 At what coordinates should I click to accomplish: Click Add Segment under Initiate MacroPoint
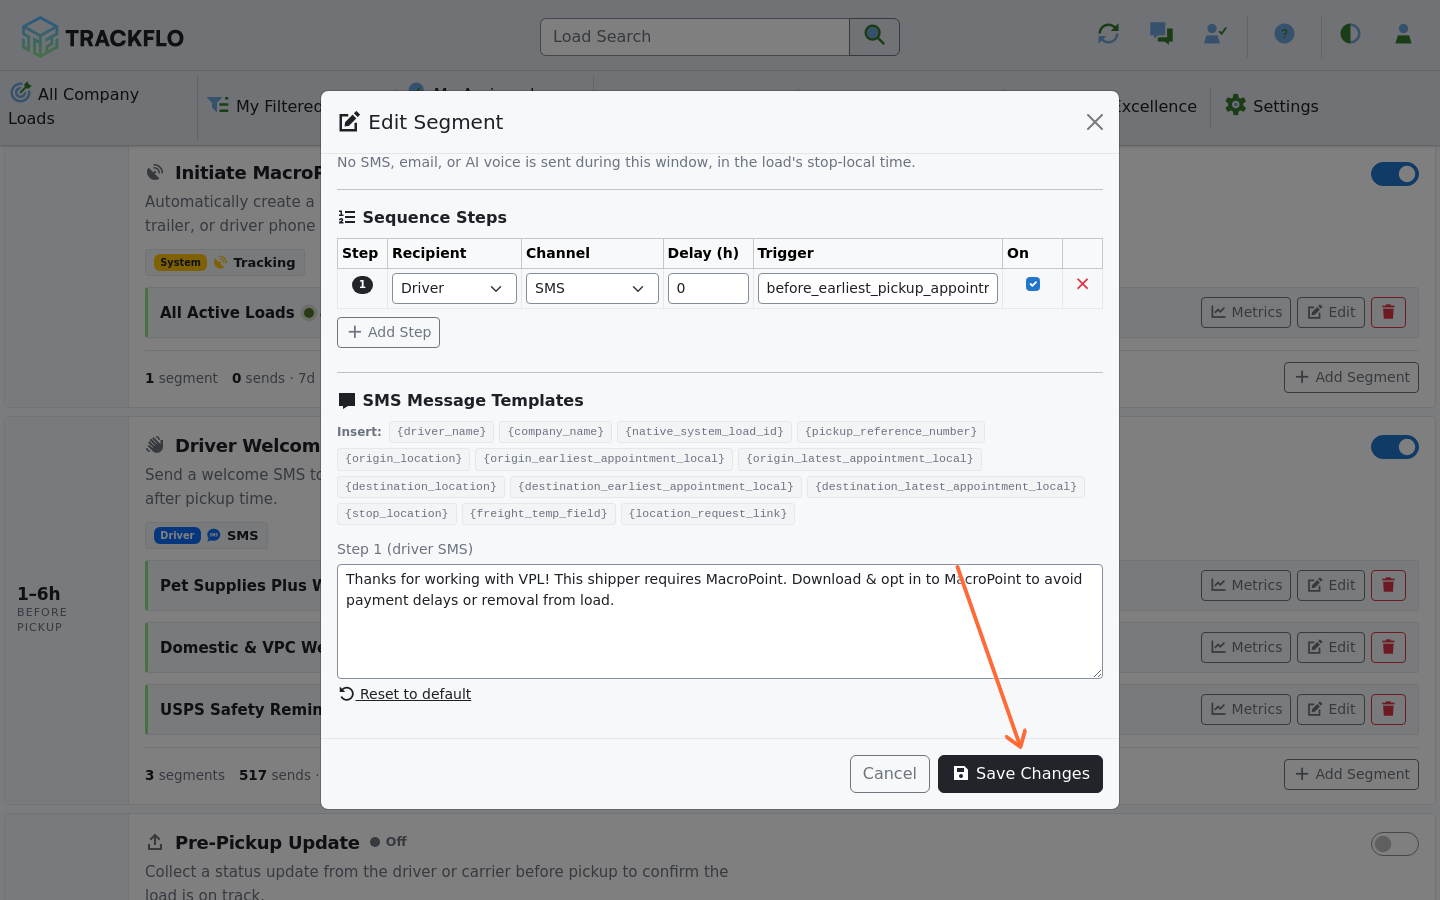(x=1351, y=377)
